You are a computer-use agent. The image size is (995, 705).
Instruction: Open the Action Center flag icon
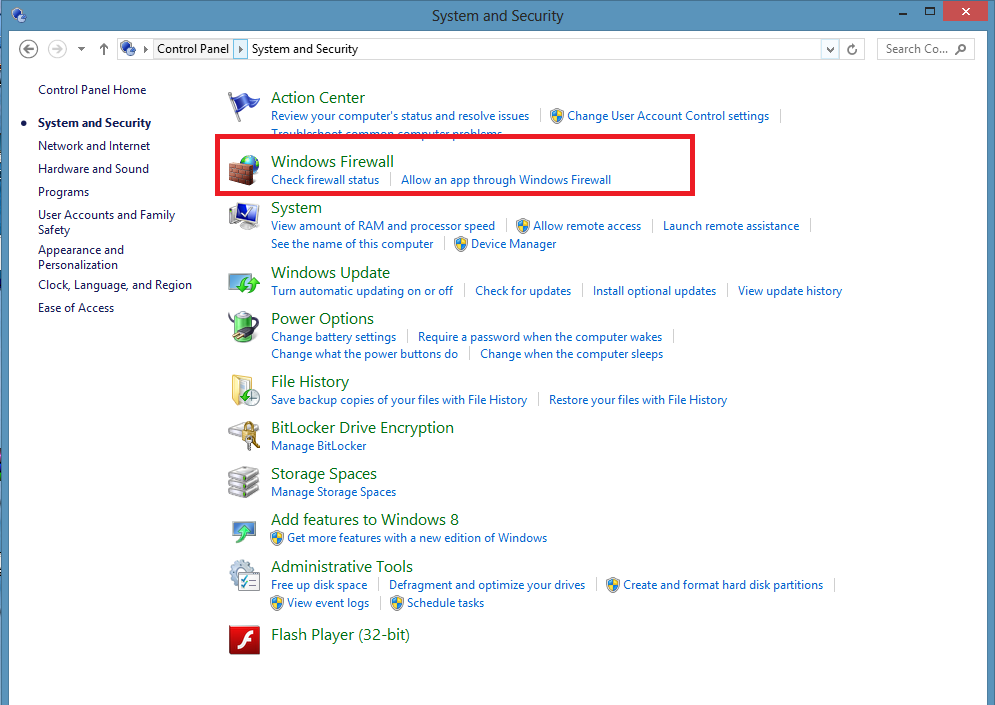point(244,105)
